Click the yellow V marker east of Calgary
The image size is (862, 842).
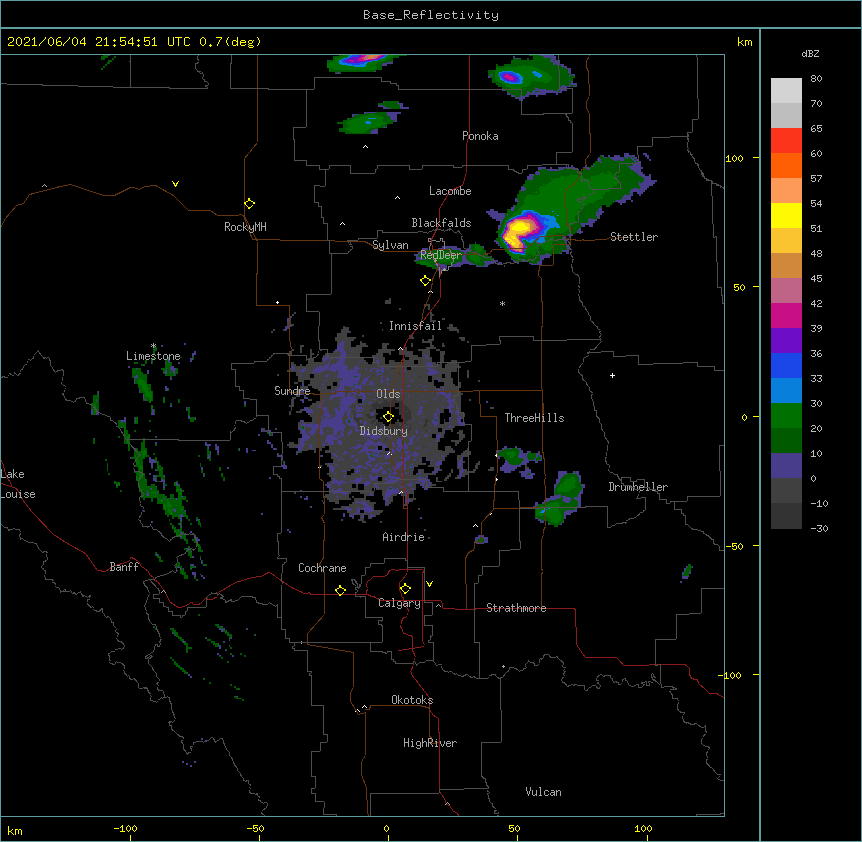[429, 584]
